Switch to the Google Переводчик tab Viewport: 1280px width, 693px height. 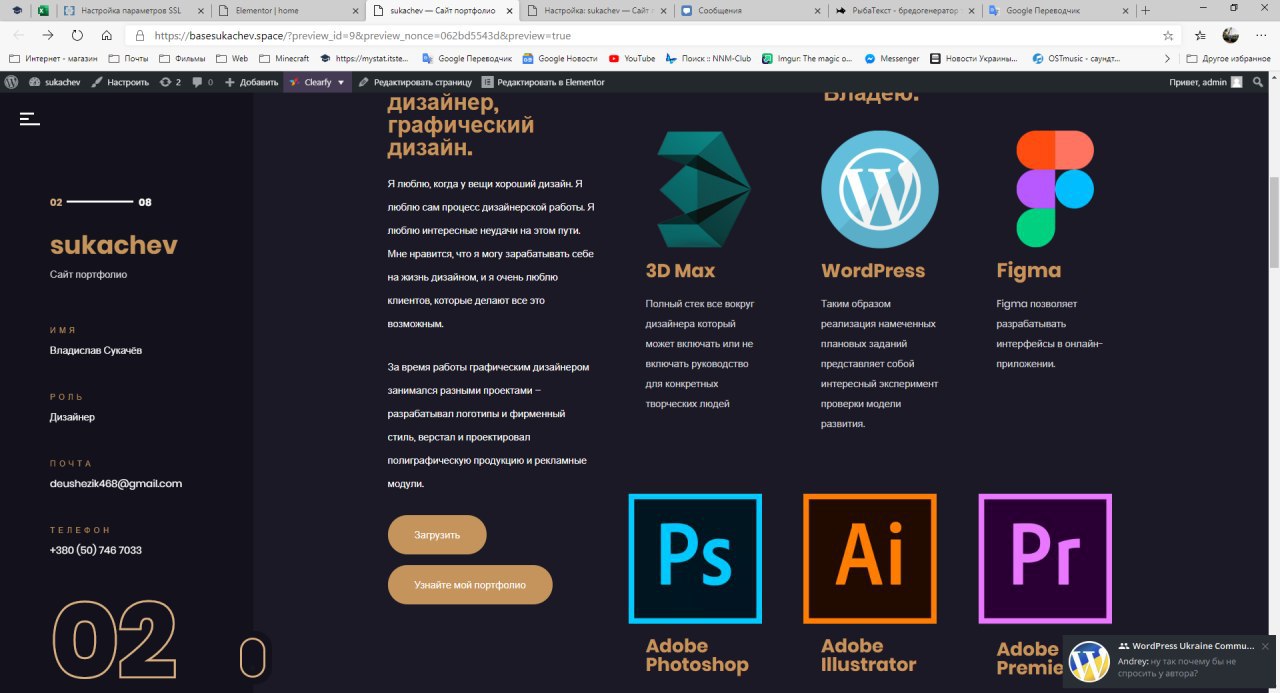pyautogui.click(x=1058, y=10)
